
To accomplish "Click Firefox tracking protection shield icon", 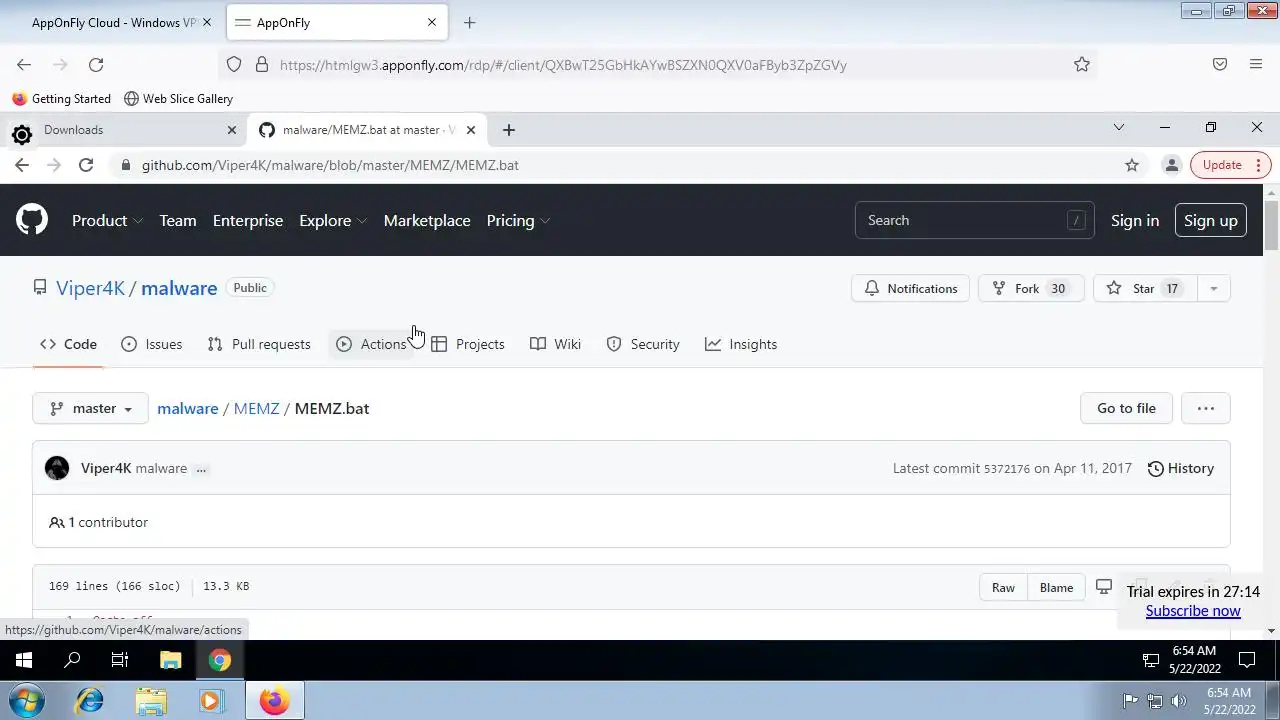I will pos(234,65).
